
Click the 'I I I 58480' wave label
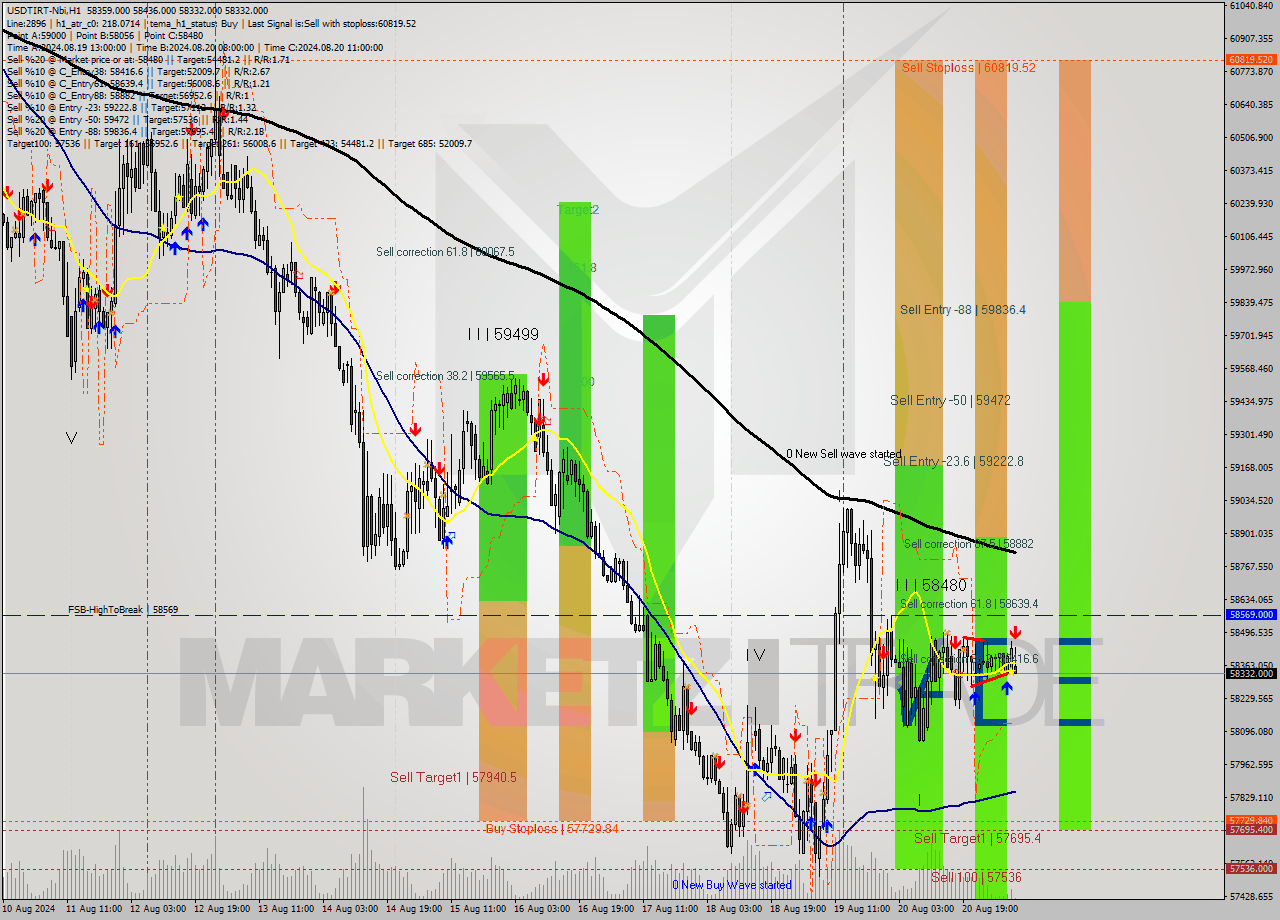[931, 585]
